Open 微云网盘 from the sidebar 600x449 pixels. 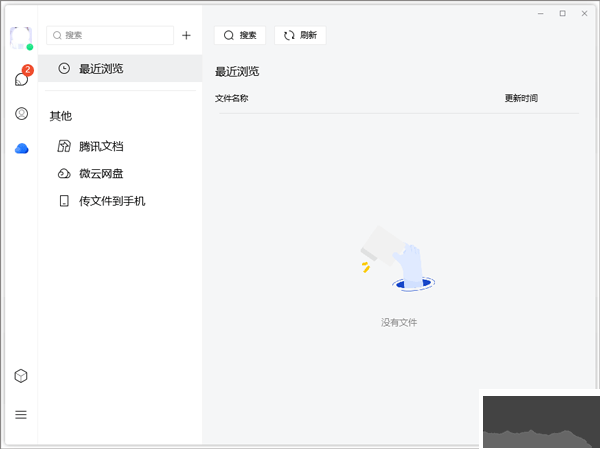pos(100,173)
